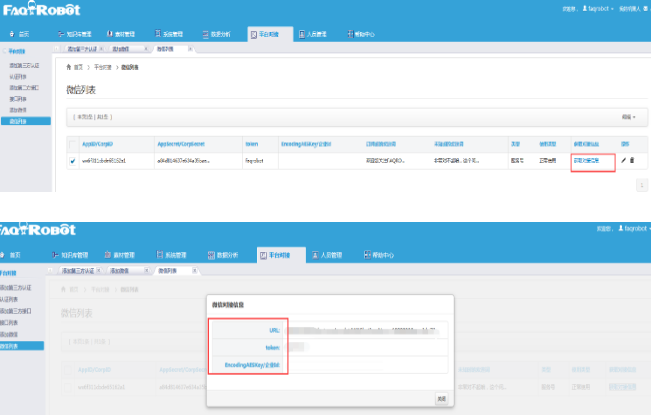Viewport: 651px width, 415px height.
Task: Click the AppSecret/CorpSecret column header in upper table
Action: pos(181,144)
